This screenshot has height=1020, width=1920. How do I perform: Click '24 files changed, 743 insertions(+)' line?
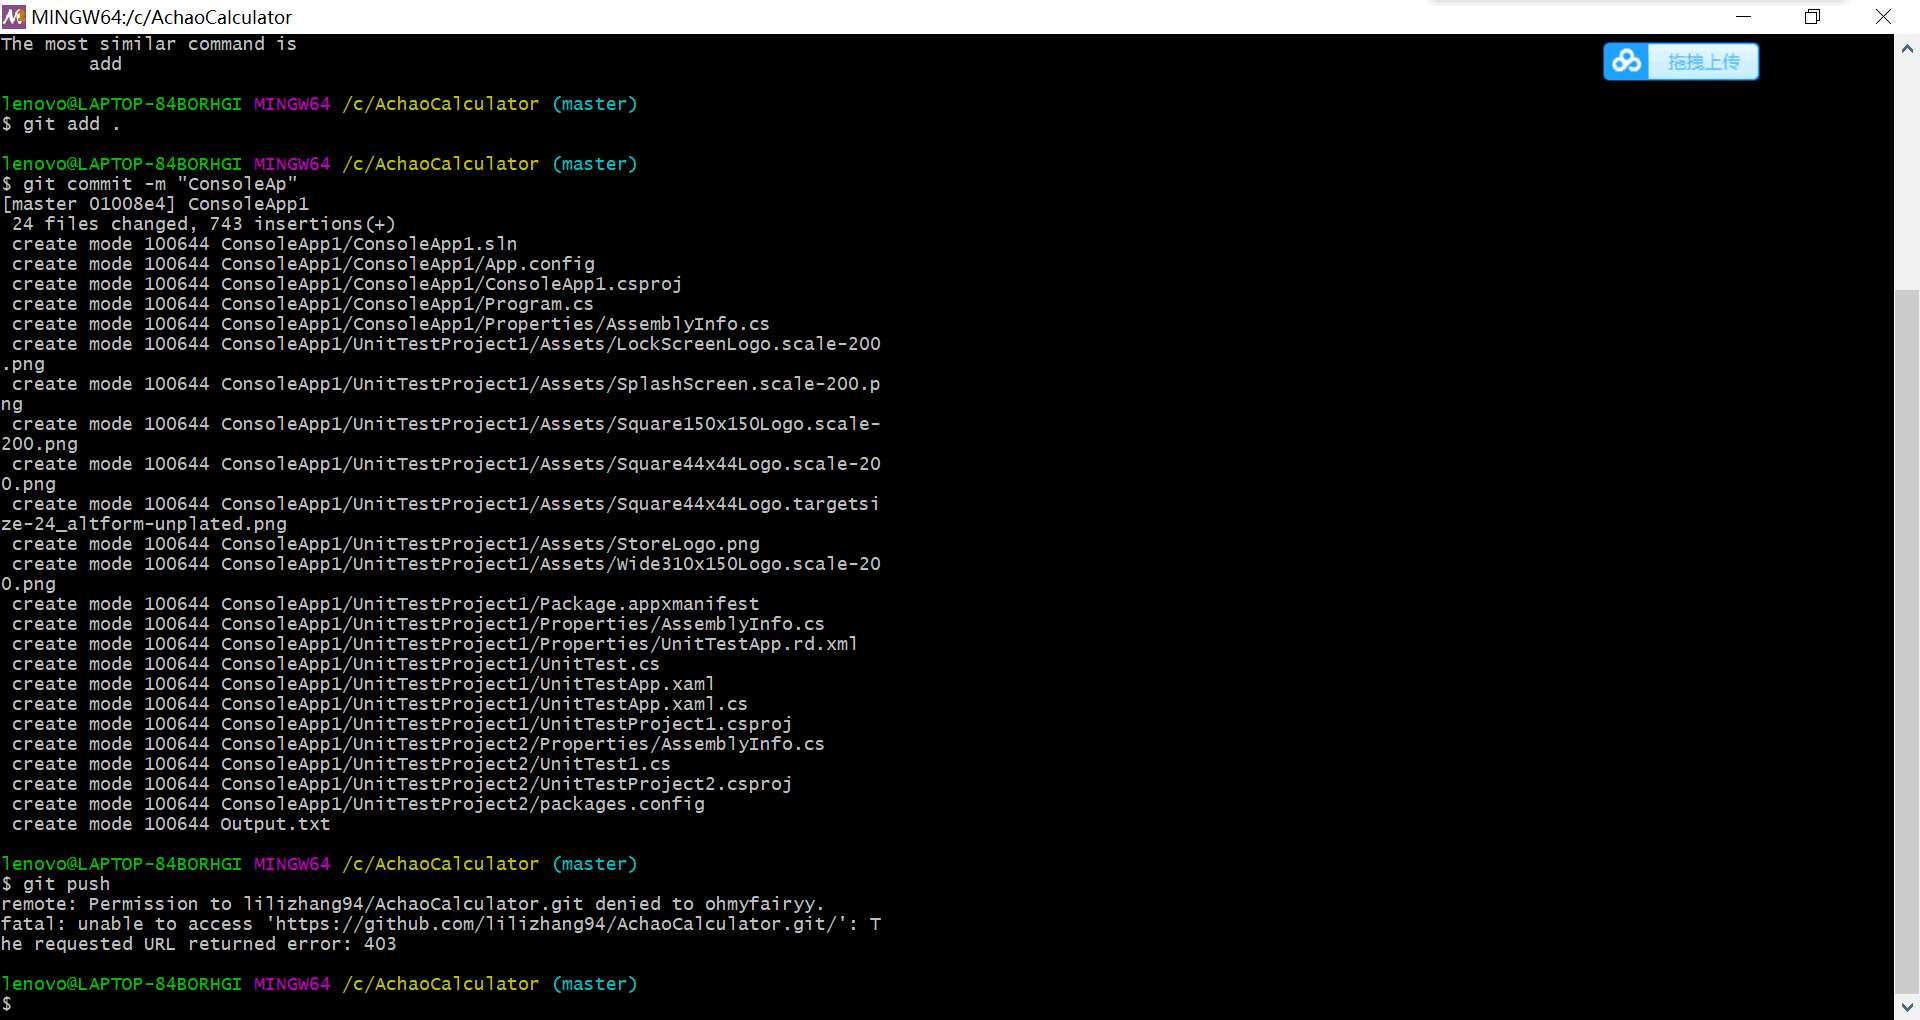[x=204, y=224]
